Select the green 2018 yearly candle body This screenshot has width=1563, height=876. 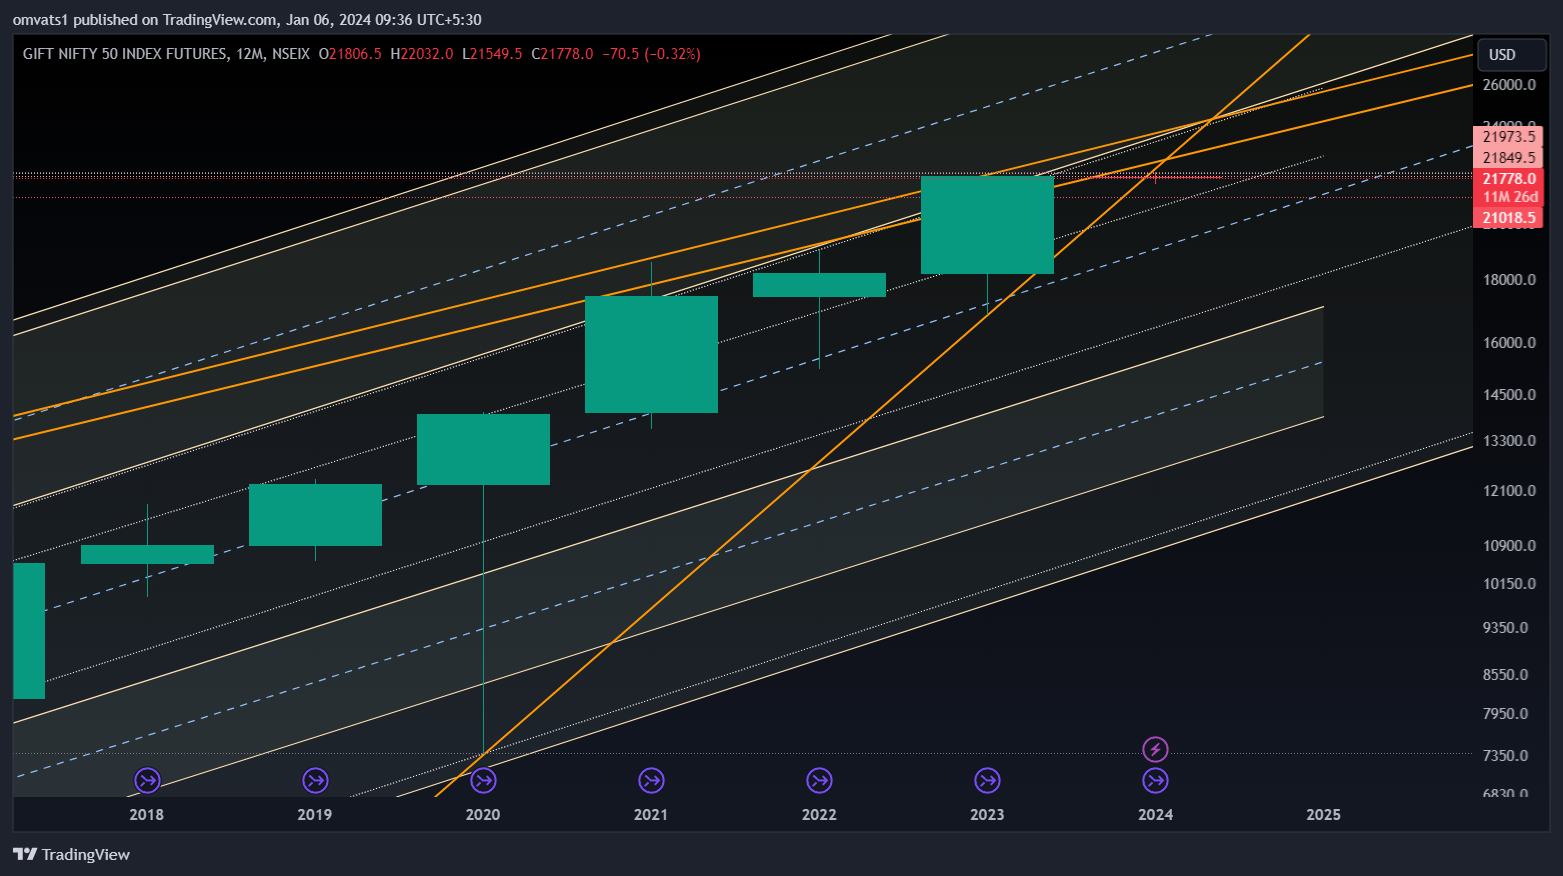[147, 554]
